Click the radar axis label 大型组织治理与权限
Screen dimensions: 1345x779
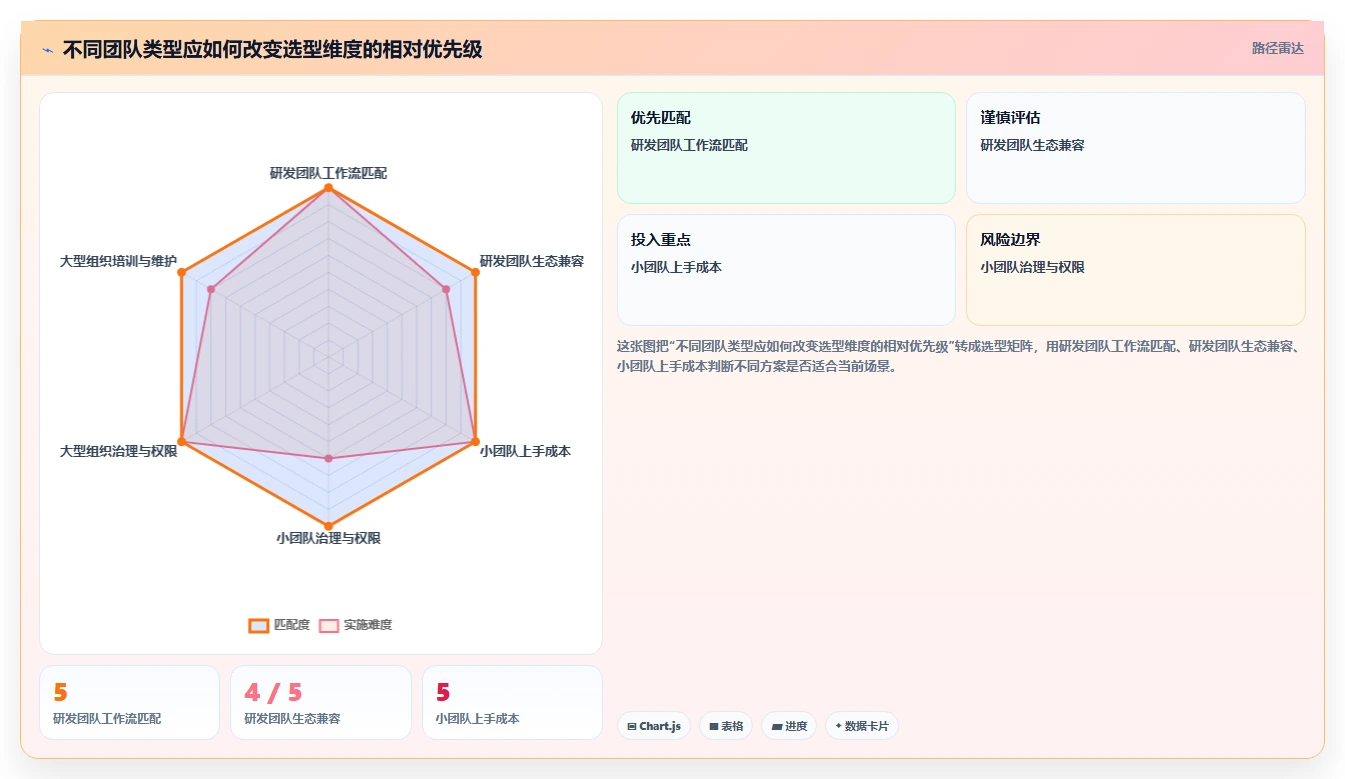click(x=118, y=451)
